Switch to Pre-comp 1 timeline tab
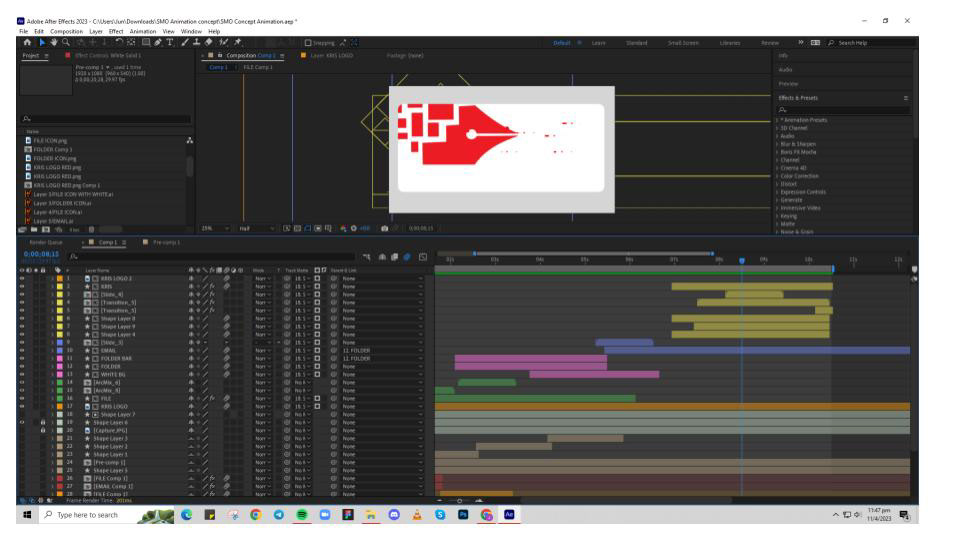The image size is (960, 540). click(x=166, y=242)
